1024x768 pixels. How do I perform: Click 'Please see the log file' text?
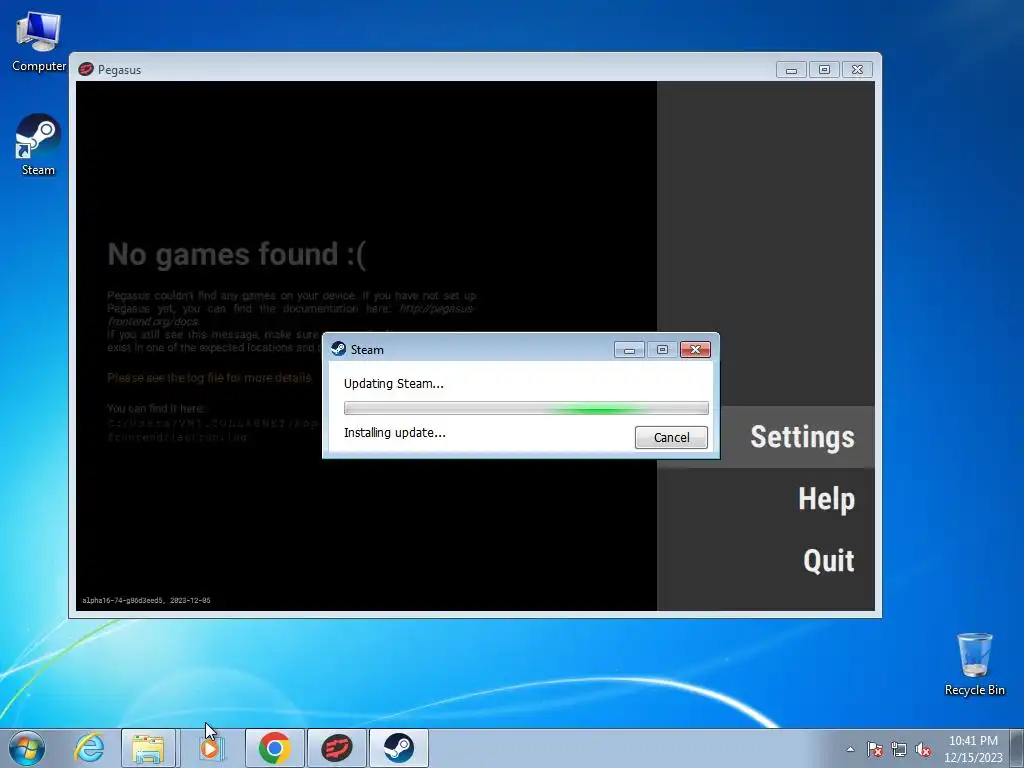click(209, 377)
